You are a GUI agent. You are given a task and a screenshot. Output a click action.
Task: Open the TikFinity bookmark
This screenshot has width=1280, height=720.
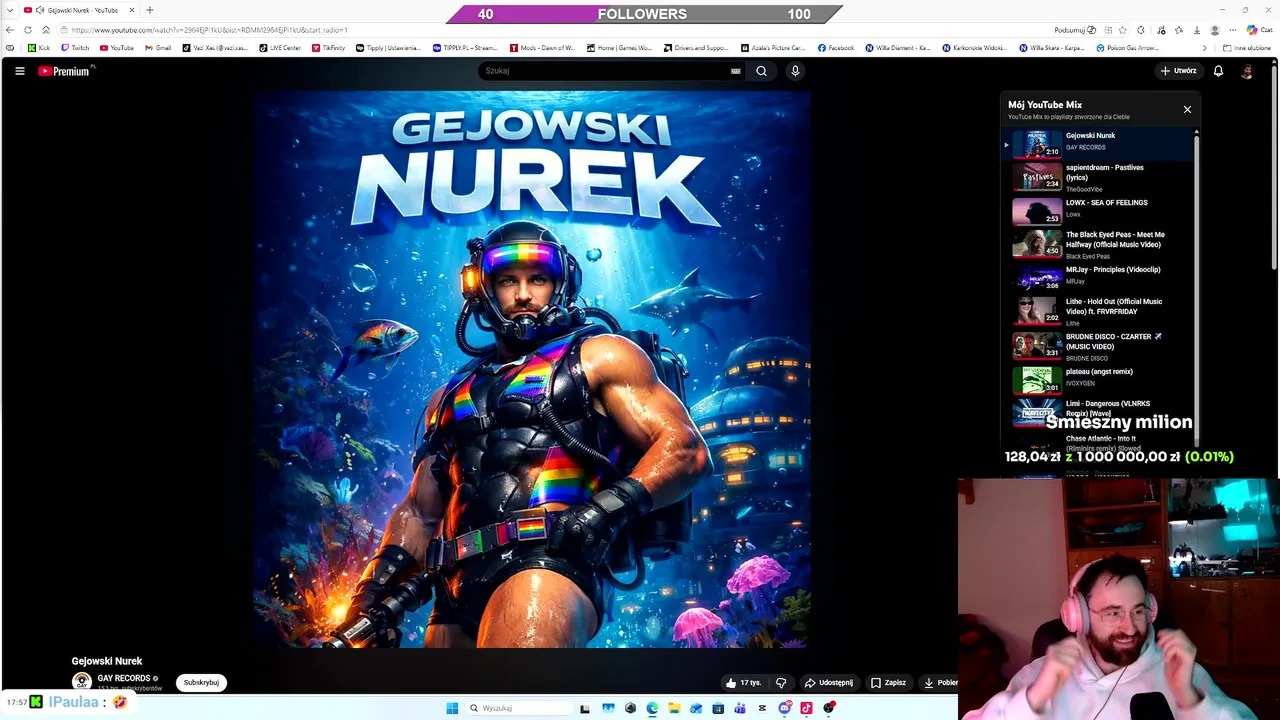328,48
